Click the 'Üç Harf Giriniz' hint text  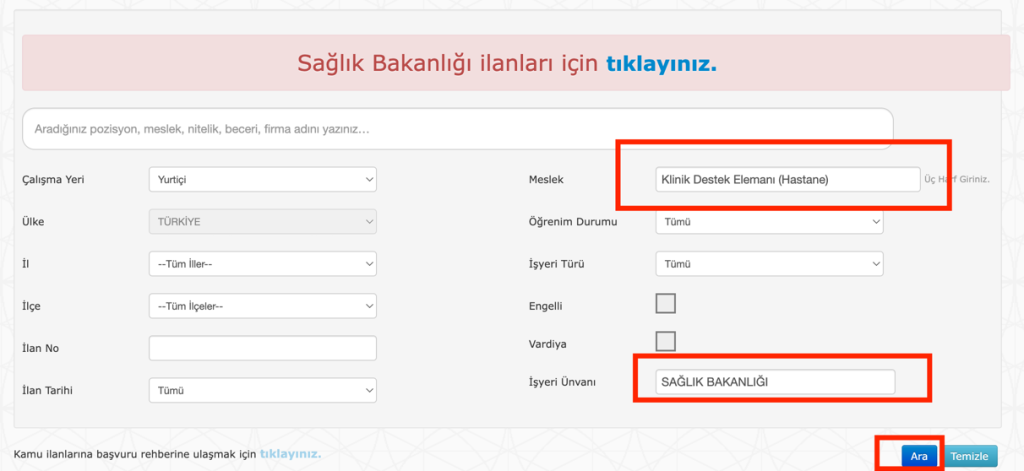click(x=957, y=179)
